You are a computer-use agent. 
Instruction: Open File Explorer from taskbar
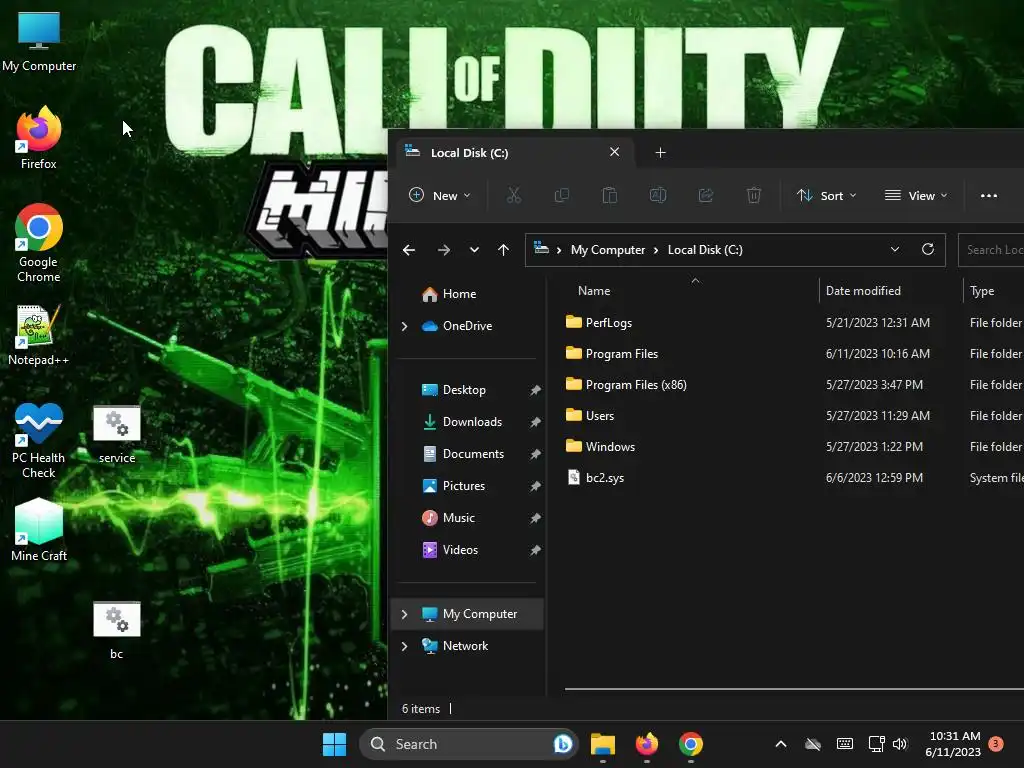[x=603, y=744]
